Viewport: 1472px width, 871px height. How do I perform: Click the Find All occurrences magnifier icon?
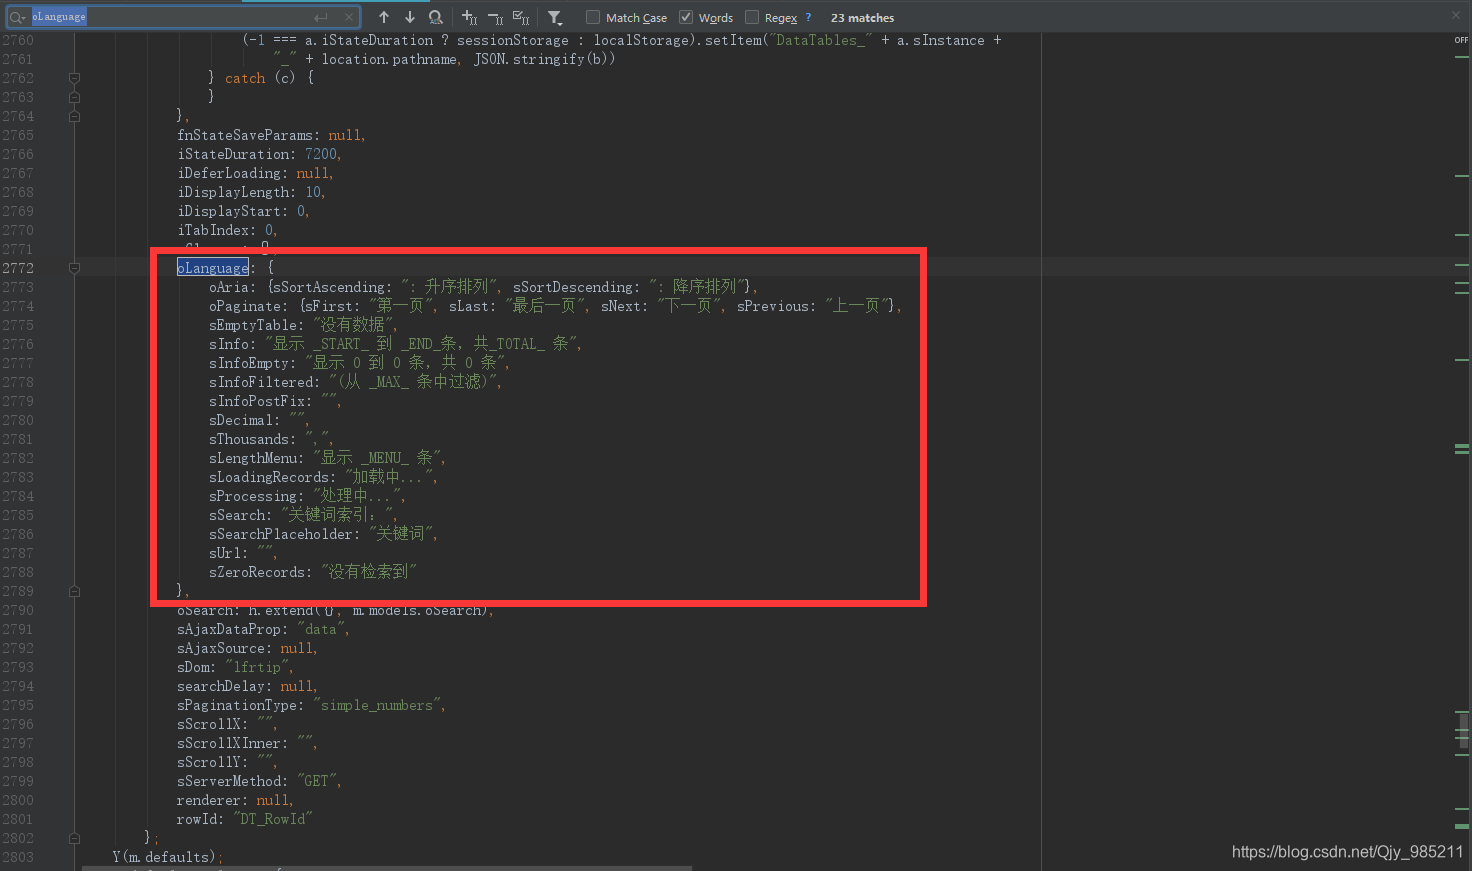point(435,17)
